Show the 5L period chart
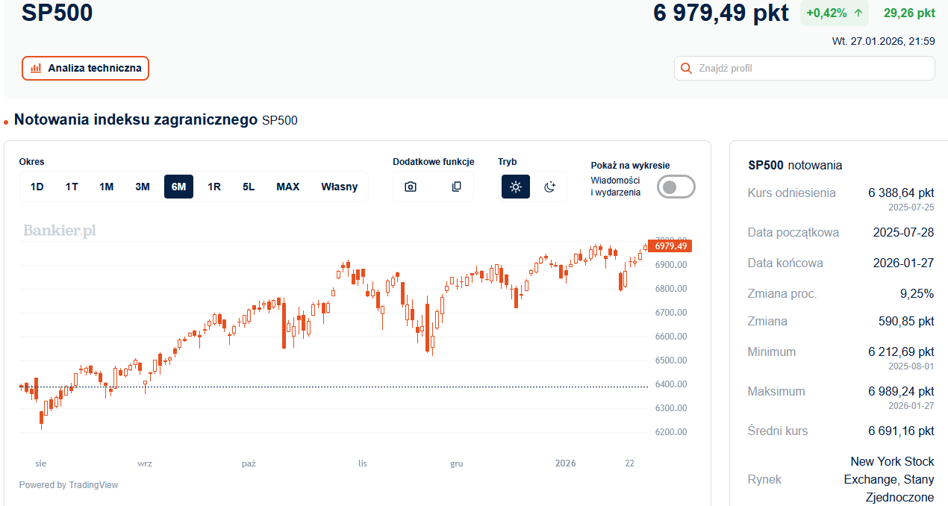 click(x=248, y=187)
